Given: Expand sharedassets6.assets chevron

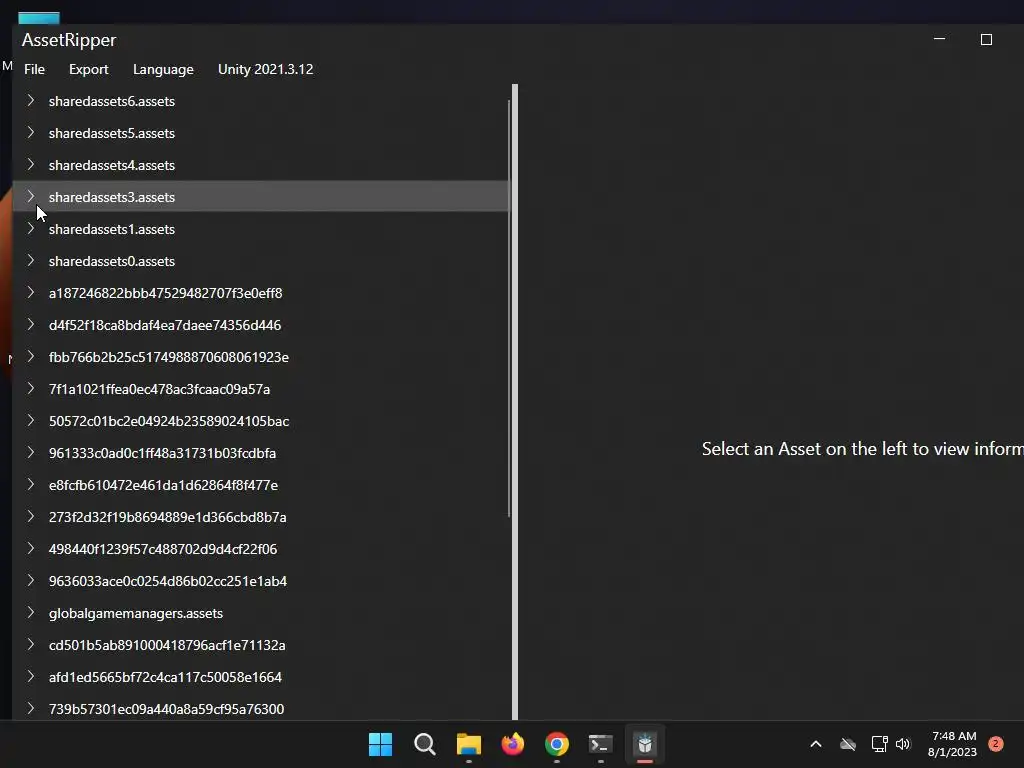Looking at the screenshot, I should click(x=30, y=101).
